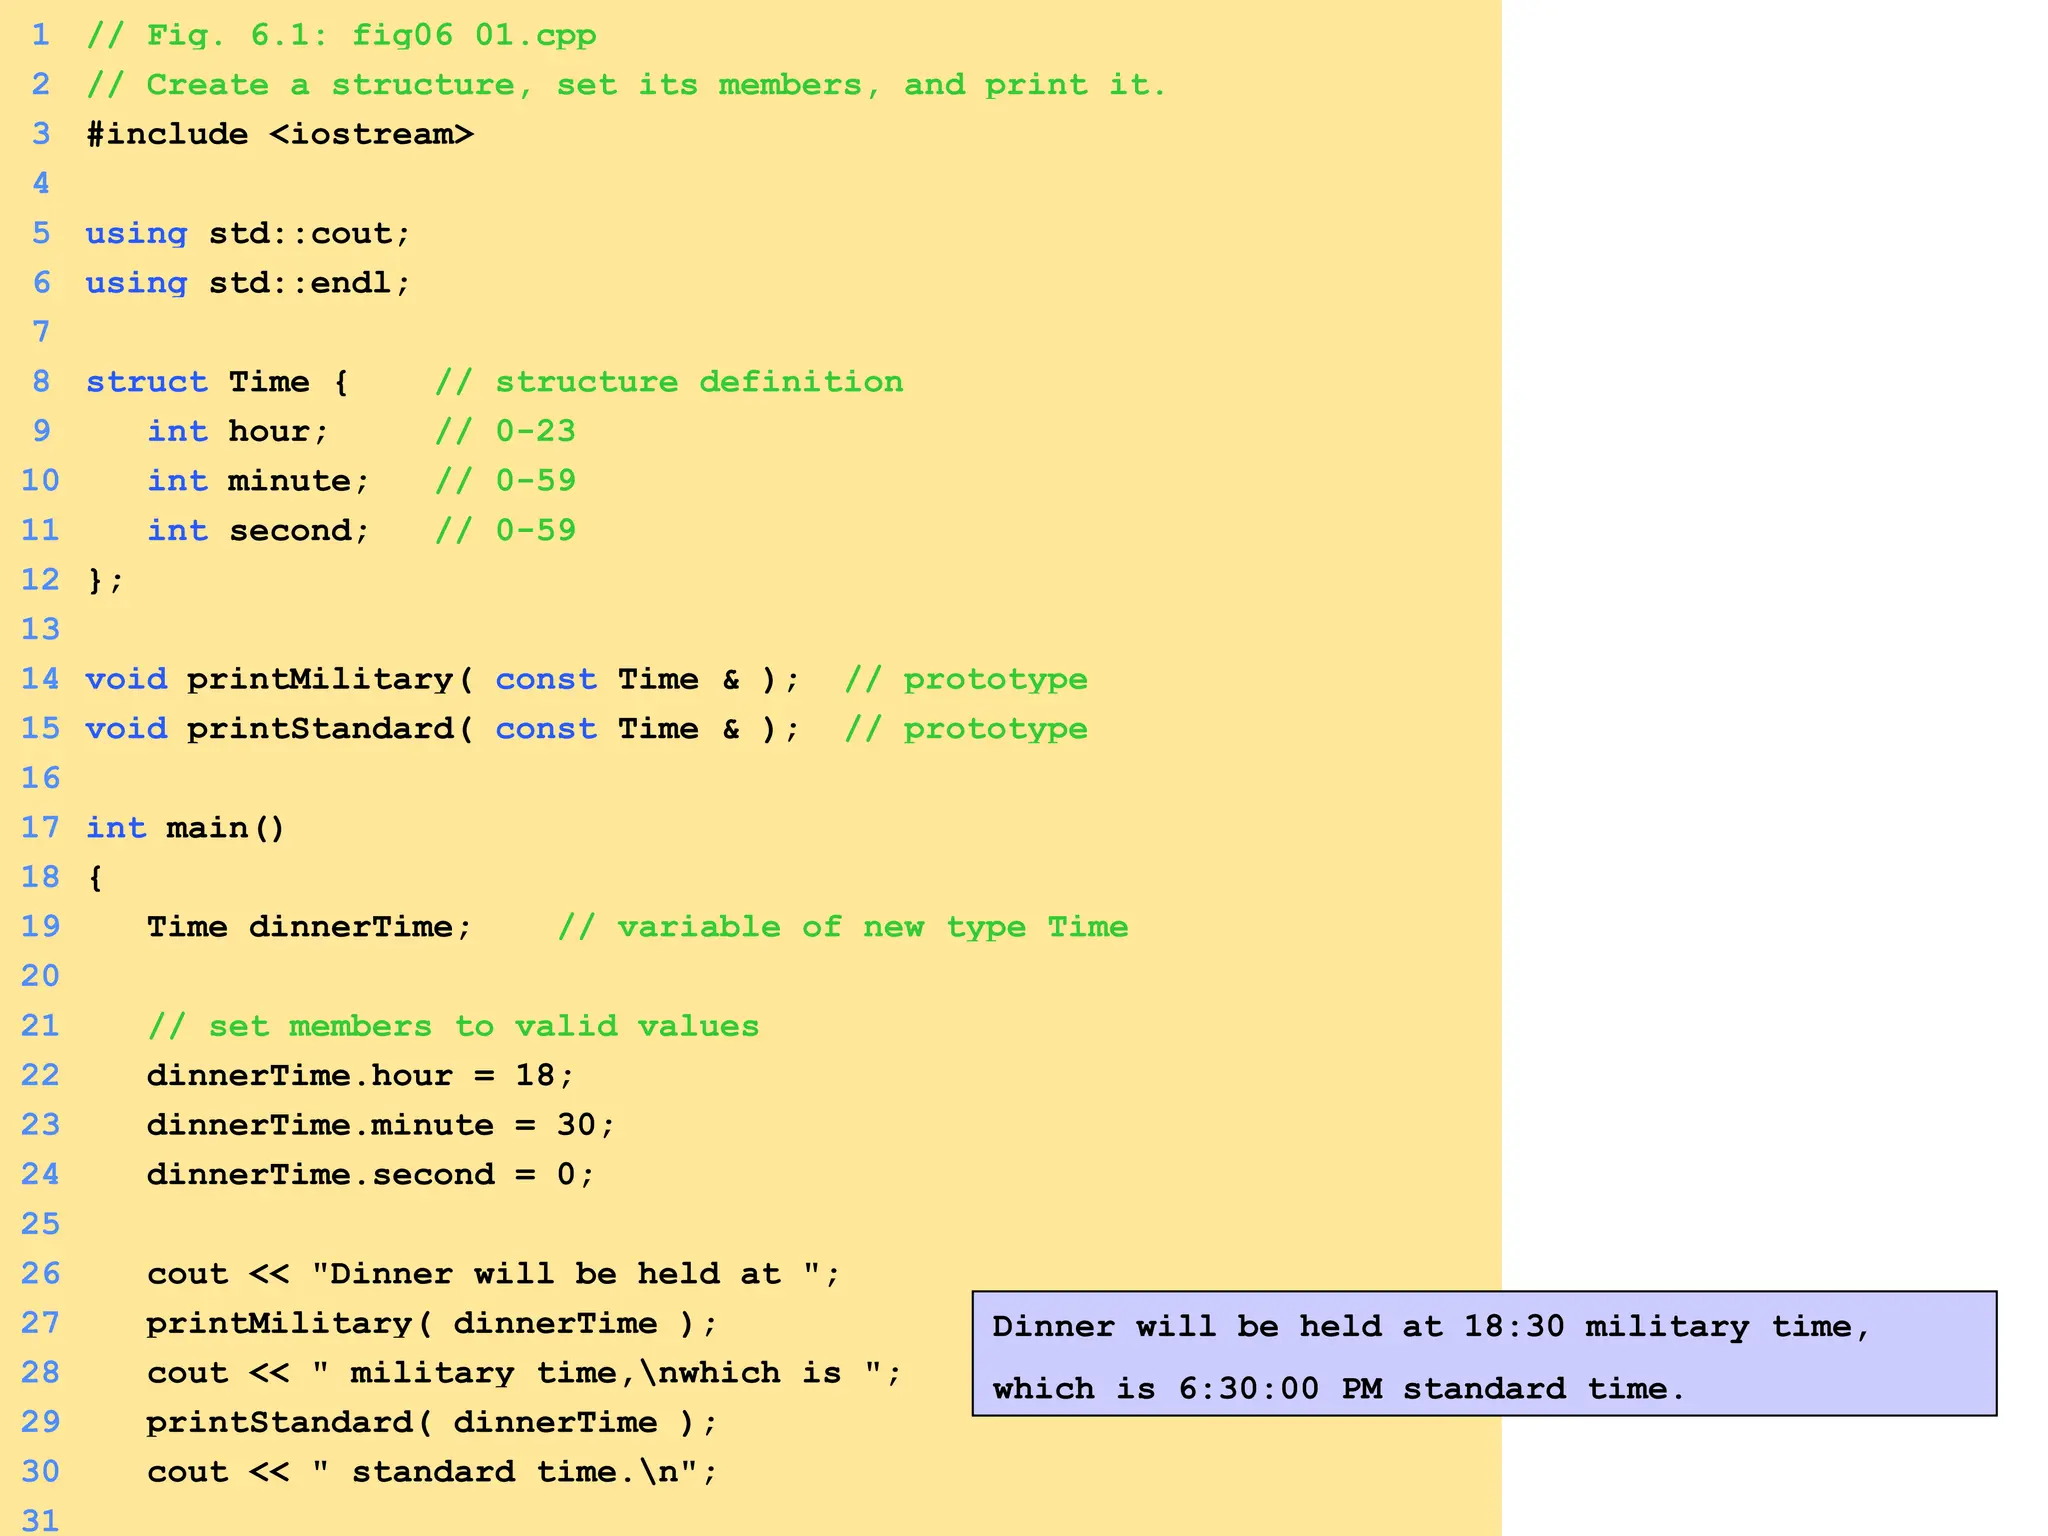Click 'dinnerTime.hour = 18;' statement
This screenshot has height=1536, width=2048.
tap(360, 1076)
